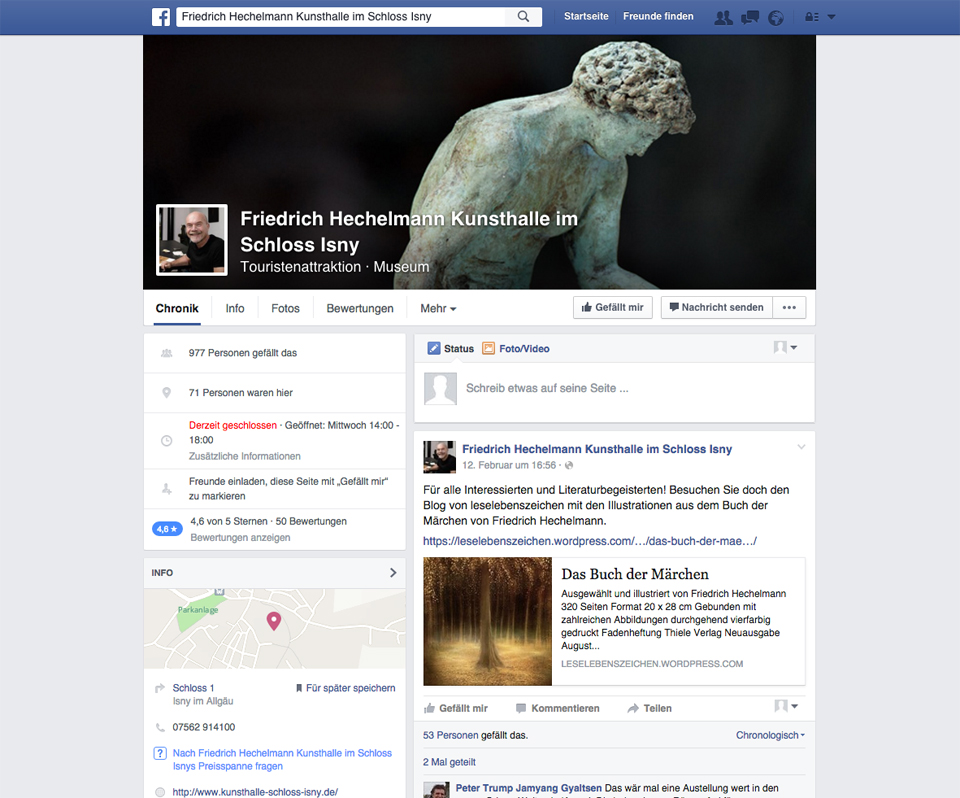Switch to the Info tab
This screenshot has width=960, height=798.
click(x=234, y=308)
